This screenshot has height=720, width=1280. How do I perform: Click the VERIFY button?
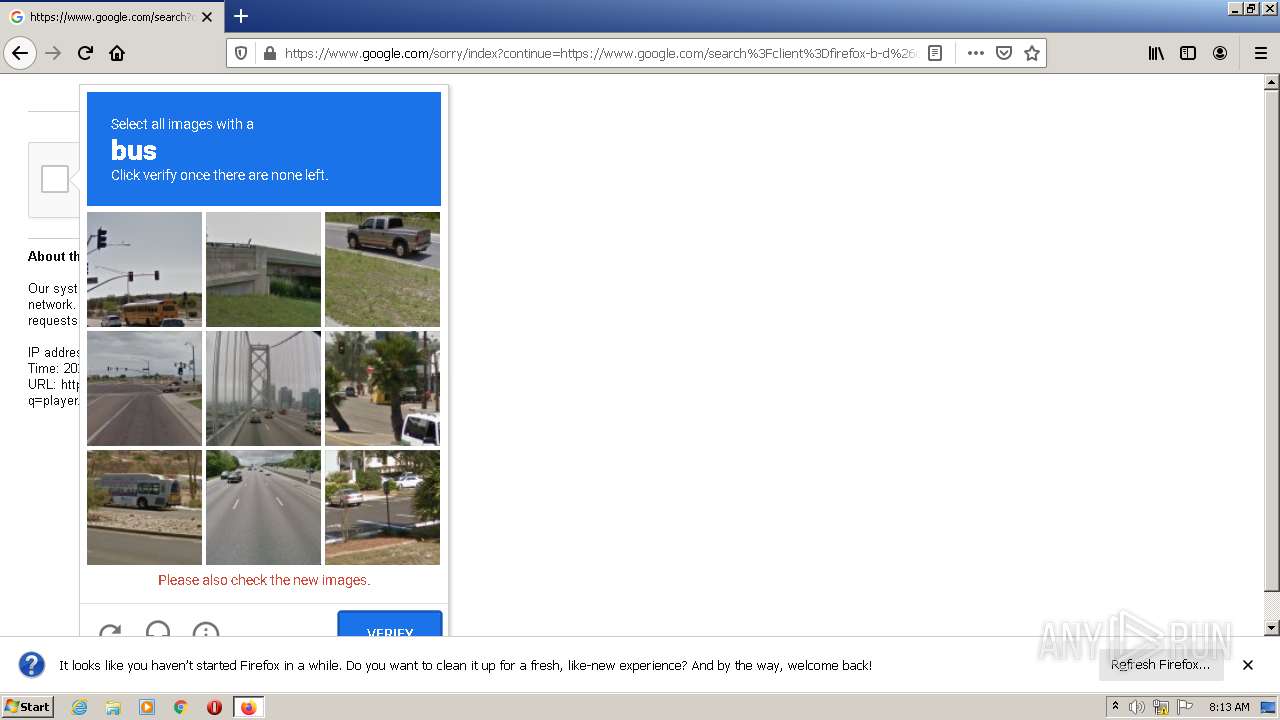coord(390,624)
